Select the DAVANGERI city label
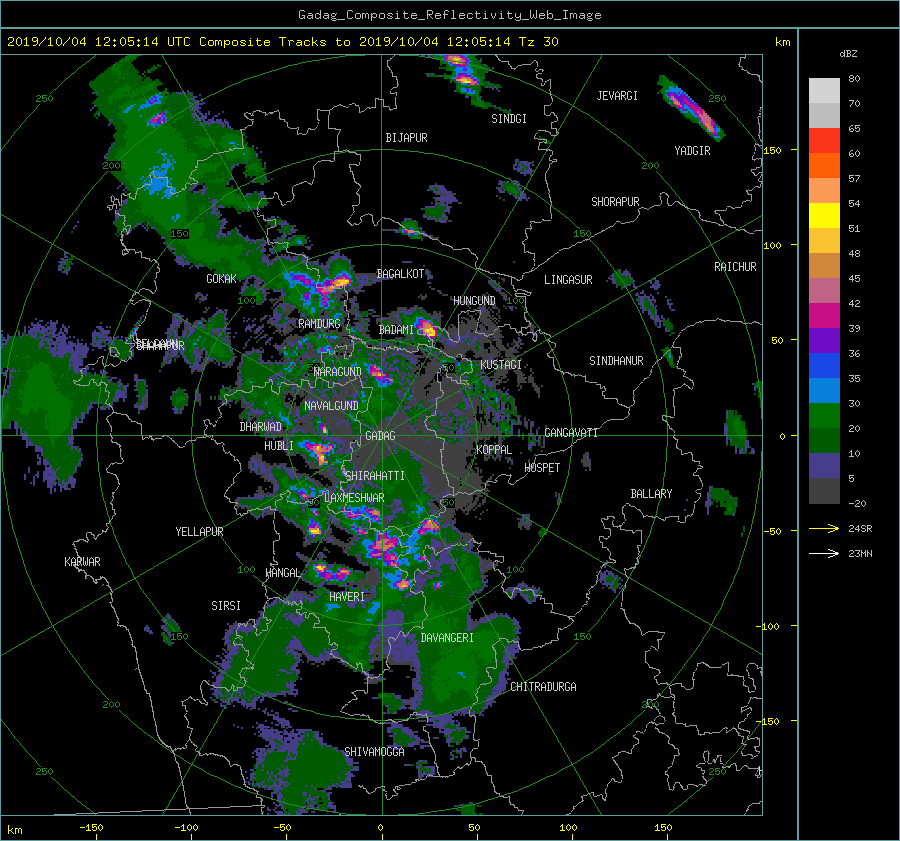The image size is (900, 841). 447,638
